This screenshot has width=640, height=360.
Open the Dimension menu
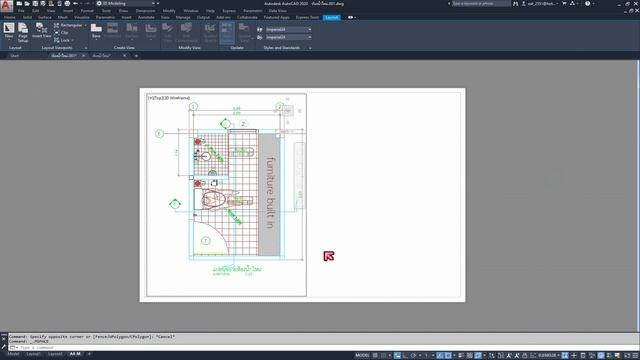(145, 11)
